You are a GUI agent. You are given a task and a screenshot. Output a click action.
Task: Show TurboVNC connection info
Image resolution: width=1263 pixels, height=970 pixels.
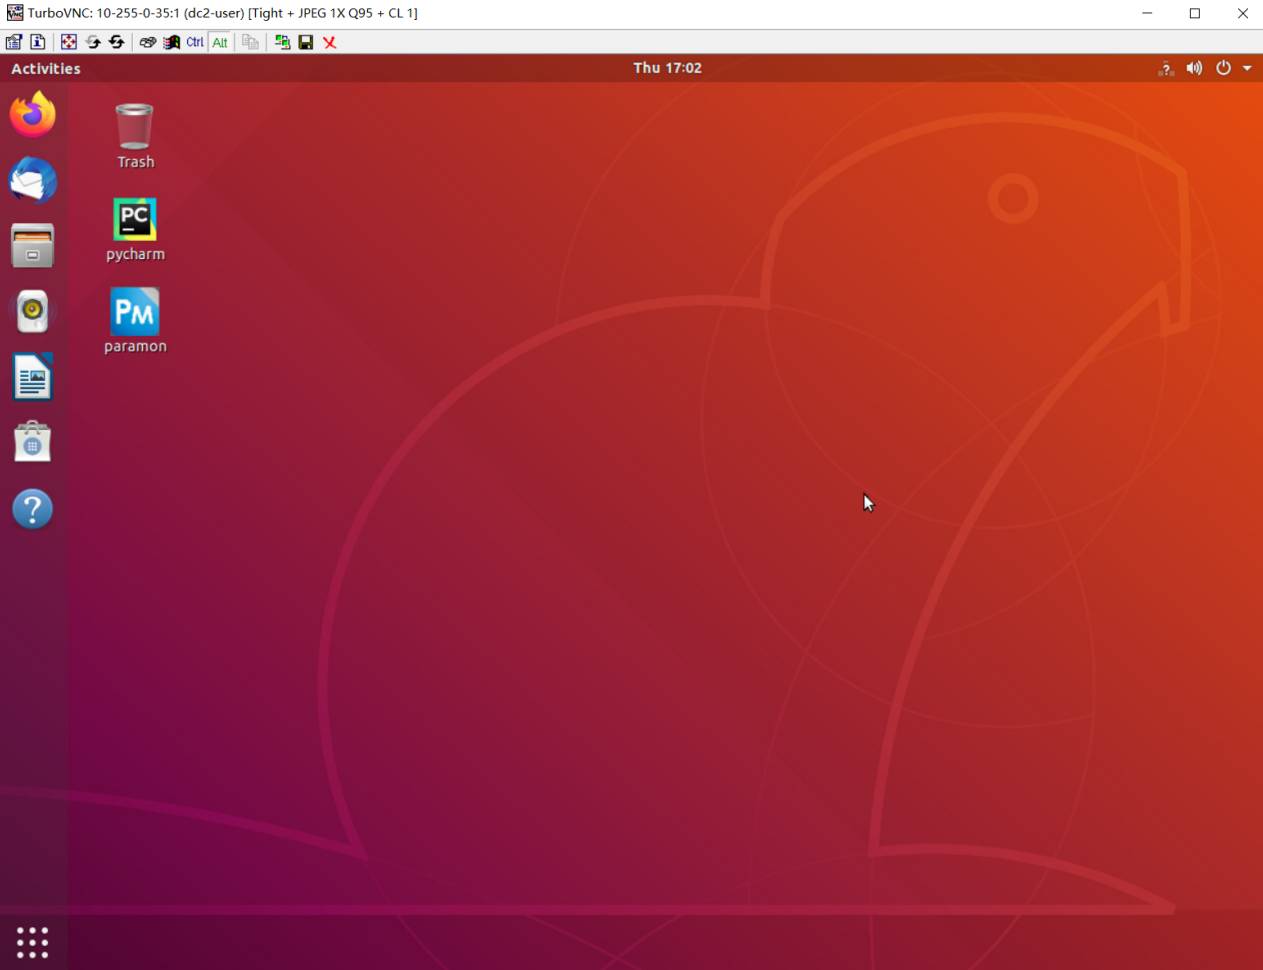click(38, 42)
